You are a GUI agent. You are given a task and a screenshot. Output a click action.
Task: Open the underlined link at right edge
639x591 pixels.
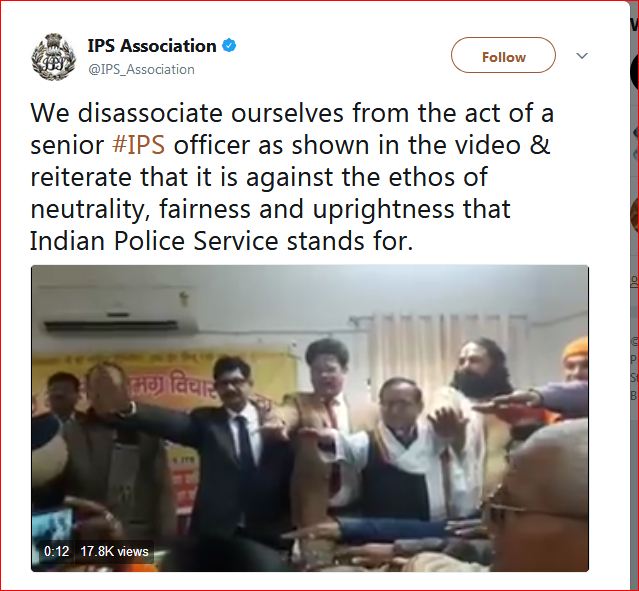point(635,280)
